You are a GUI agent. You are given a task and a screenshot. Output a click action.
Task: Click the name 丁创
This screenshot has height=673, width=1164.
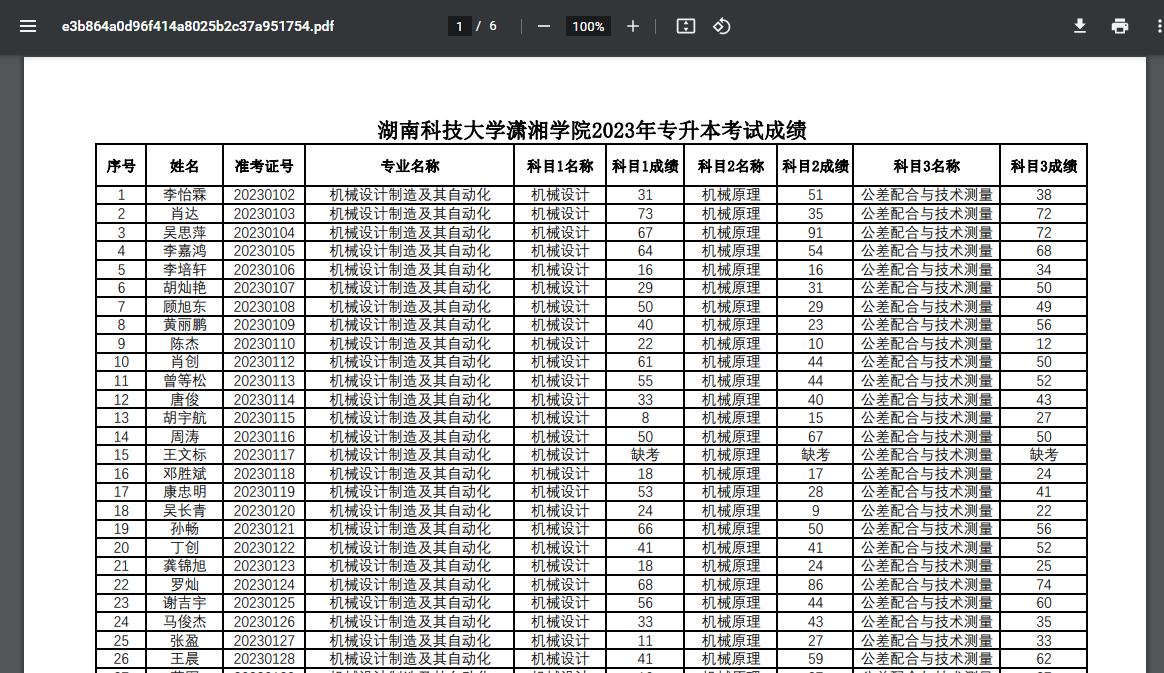[x=185, y=548]
